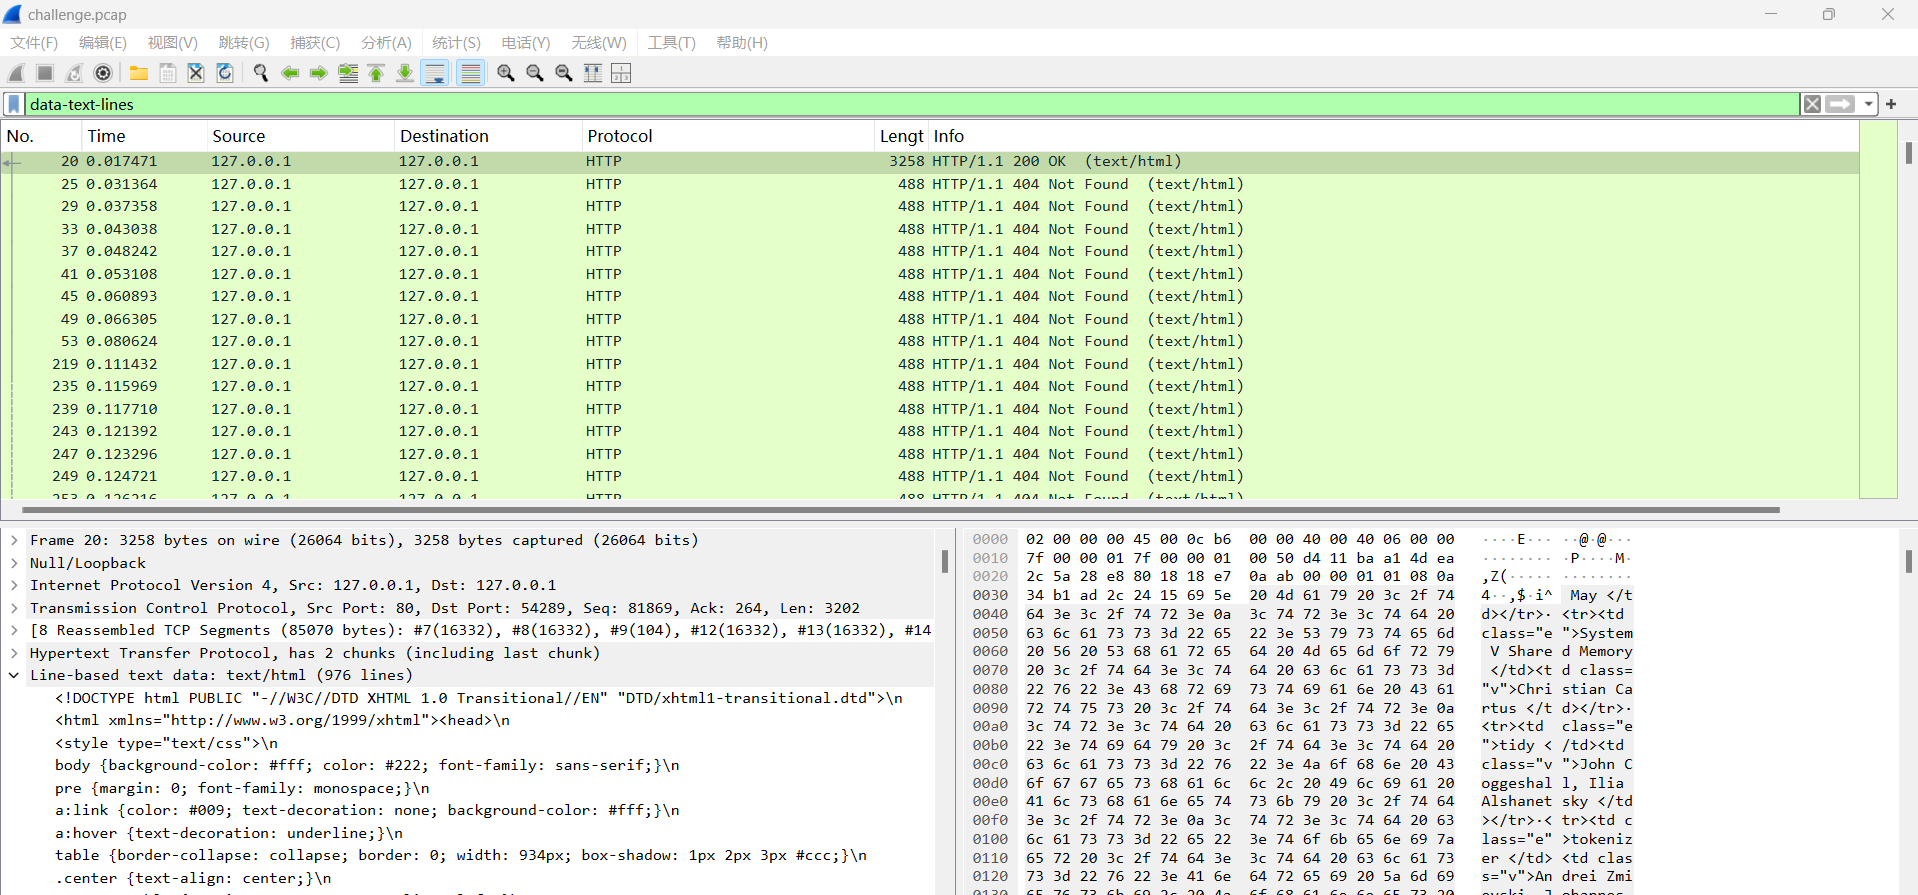Reload the capture file icon
The image size is (1918, 895).
(x=225, y=73)
